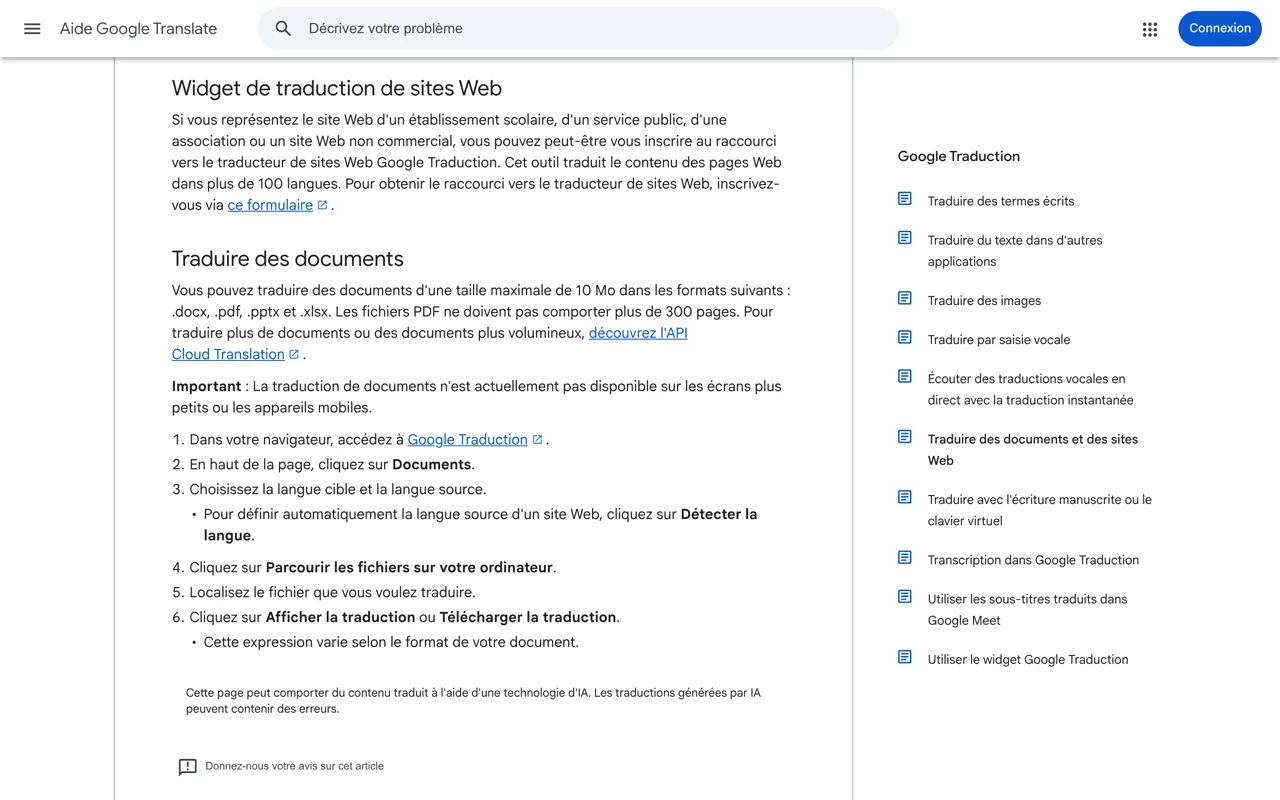Focus the 'Décrivez votre problème' search field
The image size is (1280, 800).
tap(578, 29)
